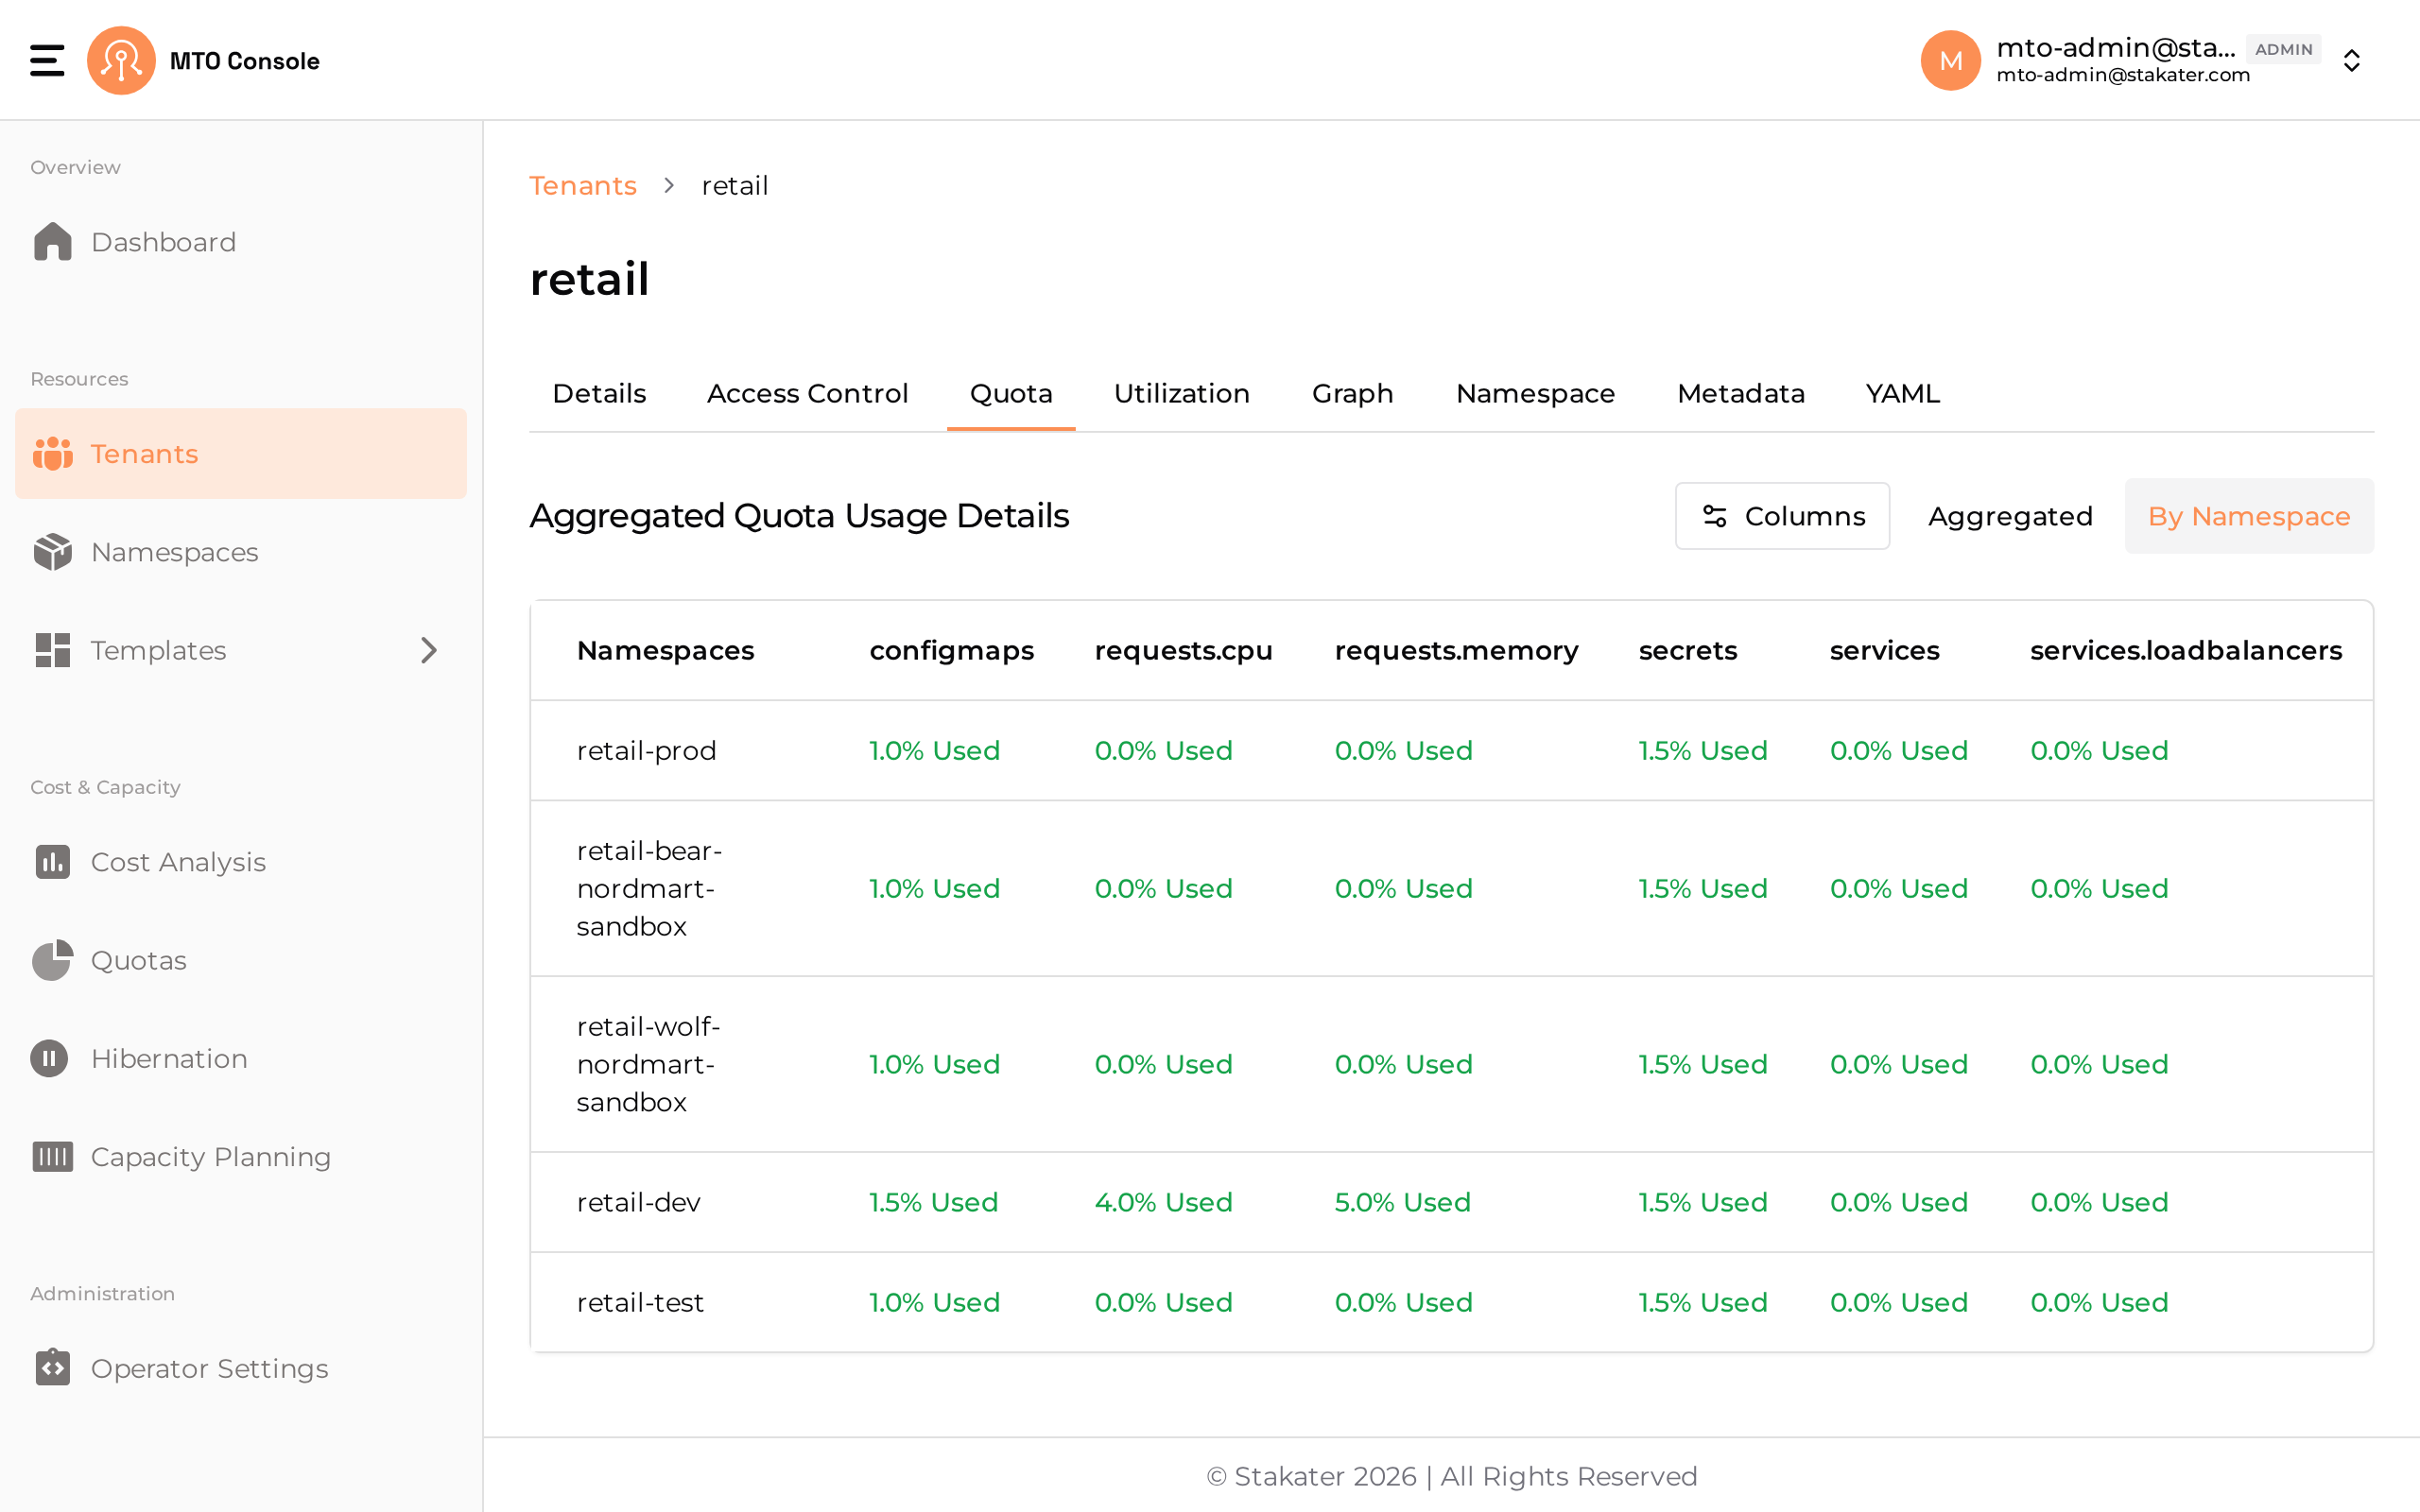This screenshot has width=2420, height=1512.
Task: Open the Operator Settings icon
Action: [x=52, y=1368]
